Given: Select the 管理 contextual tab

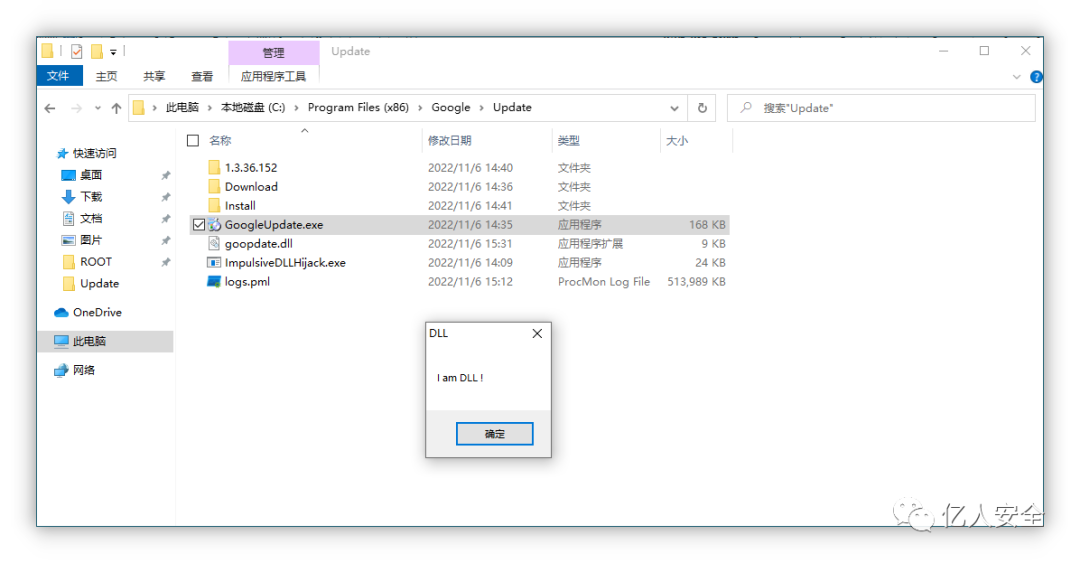Looking at the screenshot, I should coord(273,52).
